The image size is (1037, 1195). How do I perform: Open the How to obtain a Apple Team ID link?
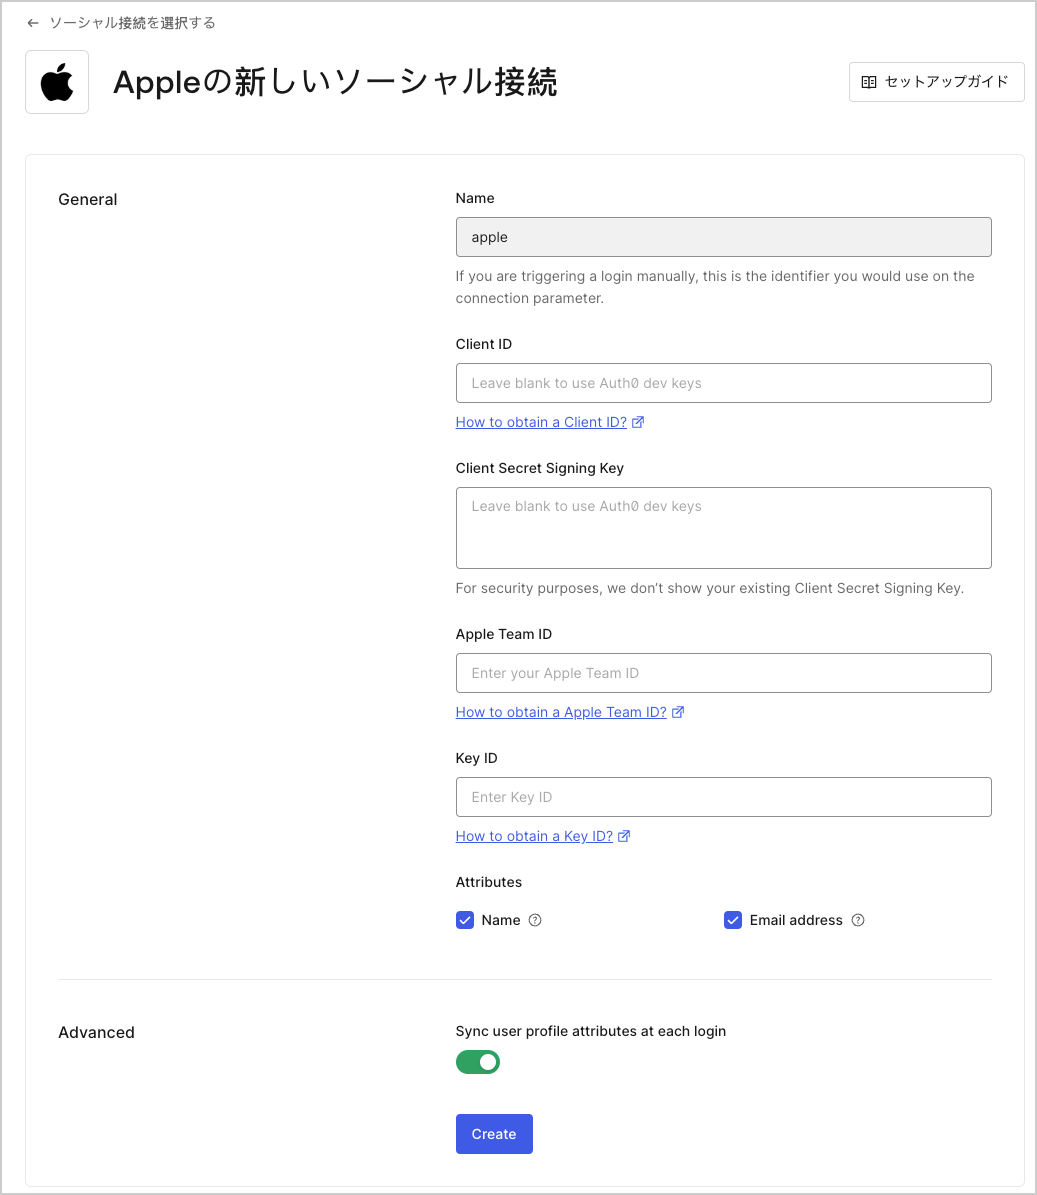pos(561,711)
